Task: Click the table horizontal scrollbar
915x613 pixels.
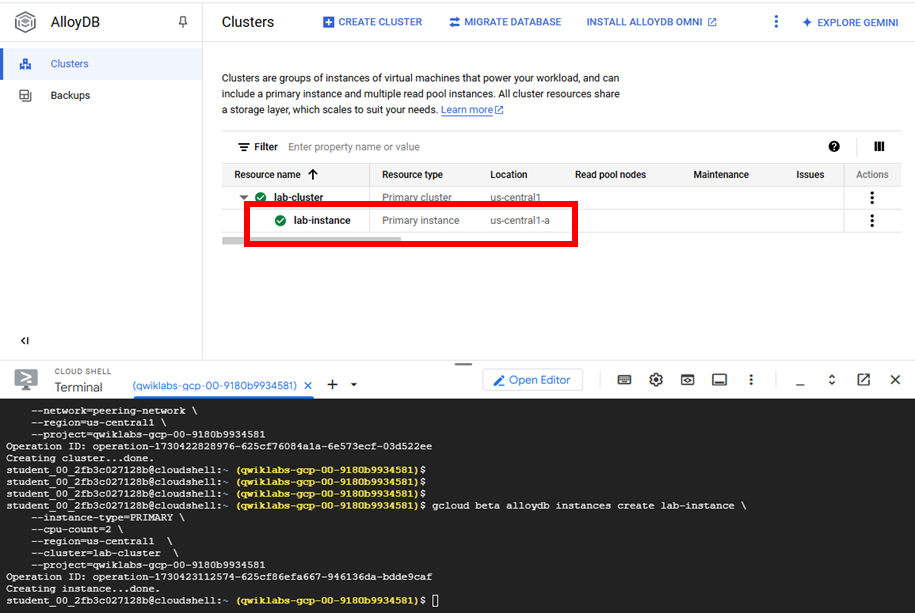Action: pyautogui.click(x=311, y=239)
